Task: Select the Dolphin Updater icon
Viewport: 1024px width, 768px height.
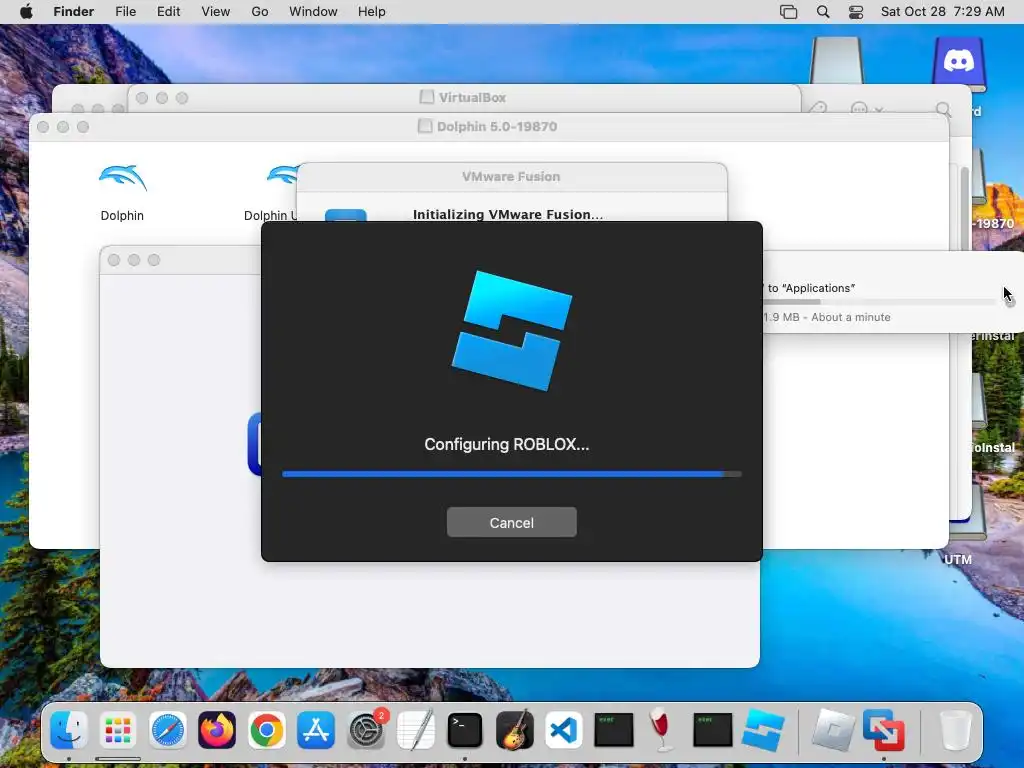Action: (282, 176)
